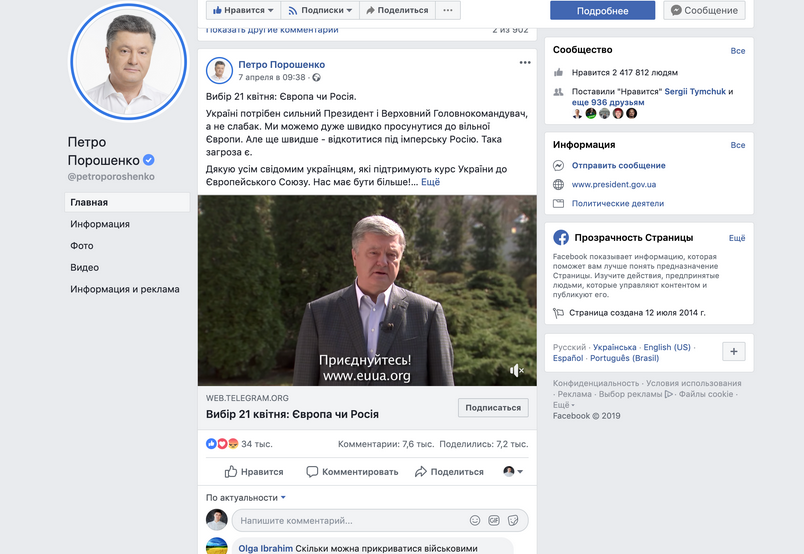Open the comment-as profile selector dropdown
This screenshot has height=554, width=804.
513,472
